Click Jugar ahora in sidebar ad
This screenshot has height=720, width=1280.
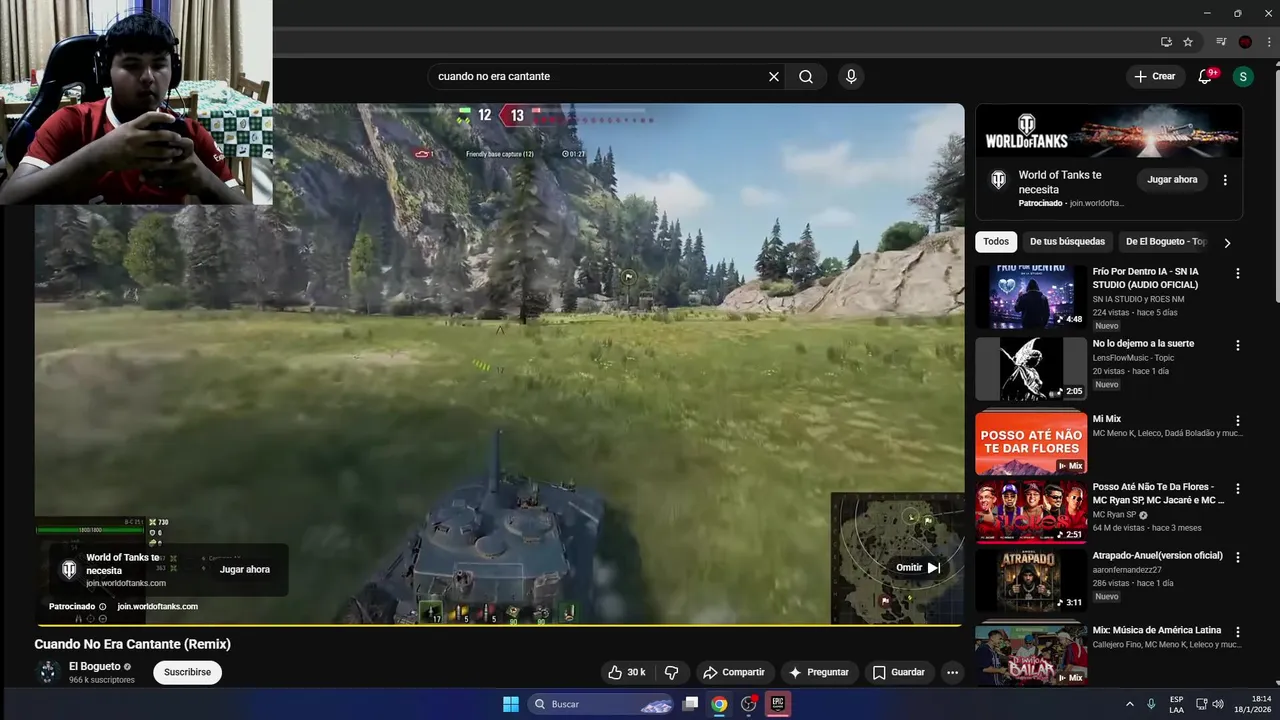(x=1172, y=180)
